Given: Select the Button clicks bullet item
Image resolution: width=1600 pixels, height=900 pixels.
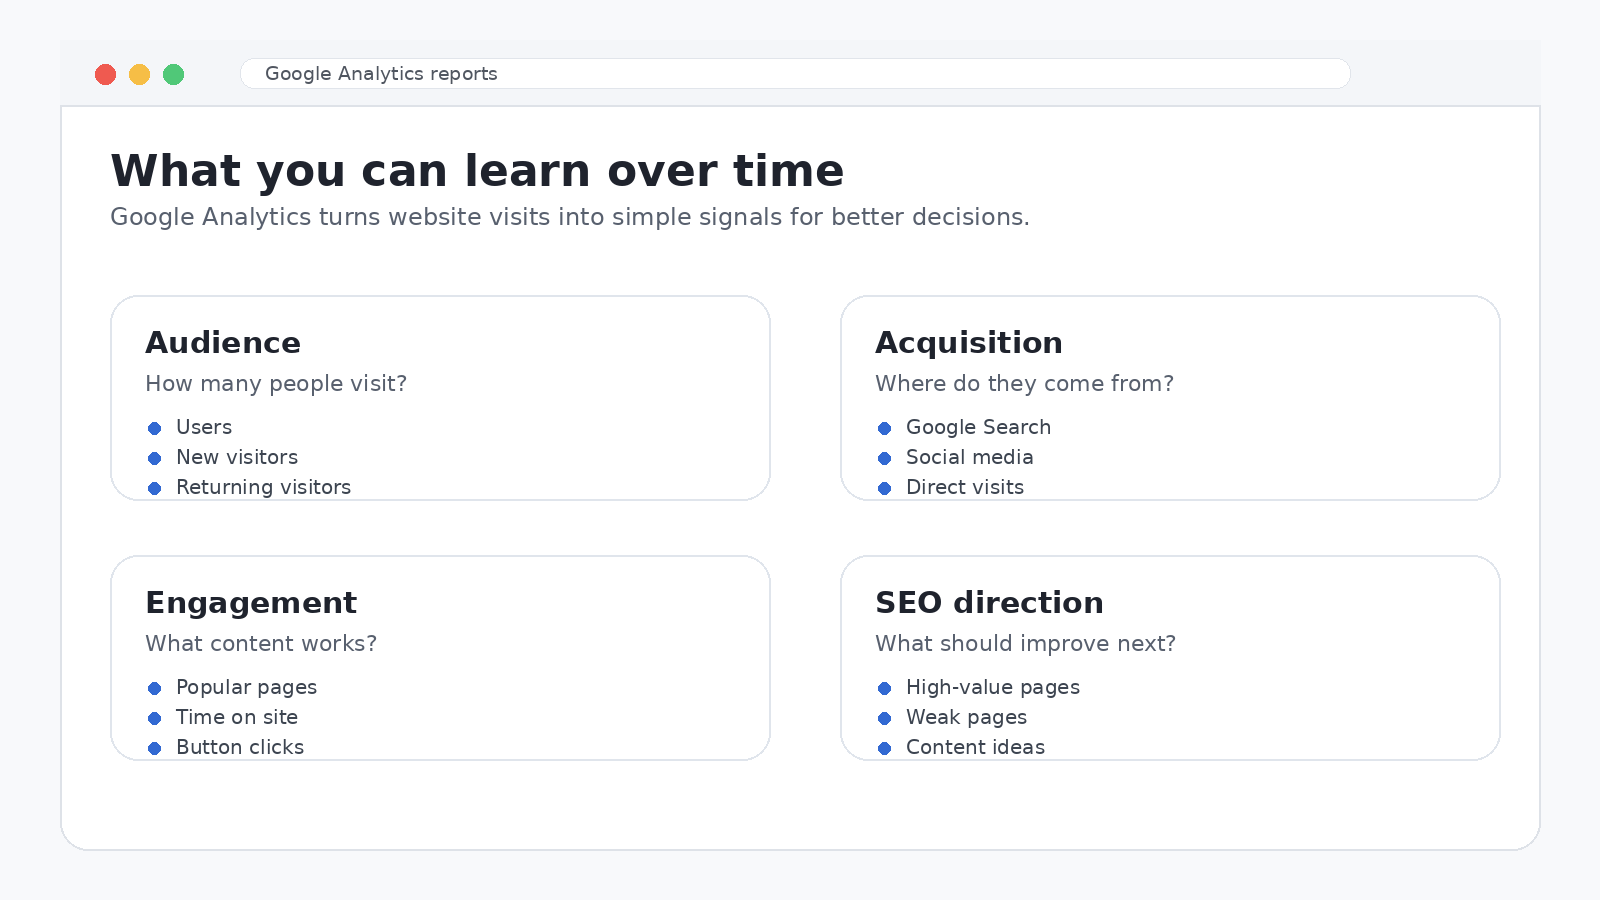Looking at the screenshot, I should [x=225, y=747].
